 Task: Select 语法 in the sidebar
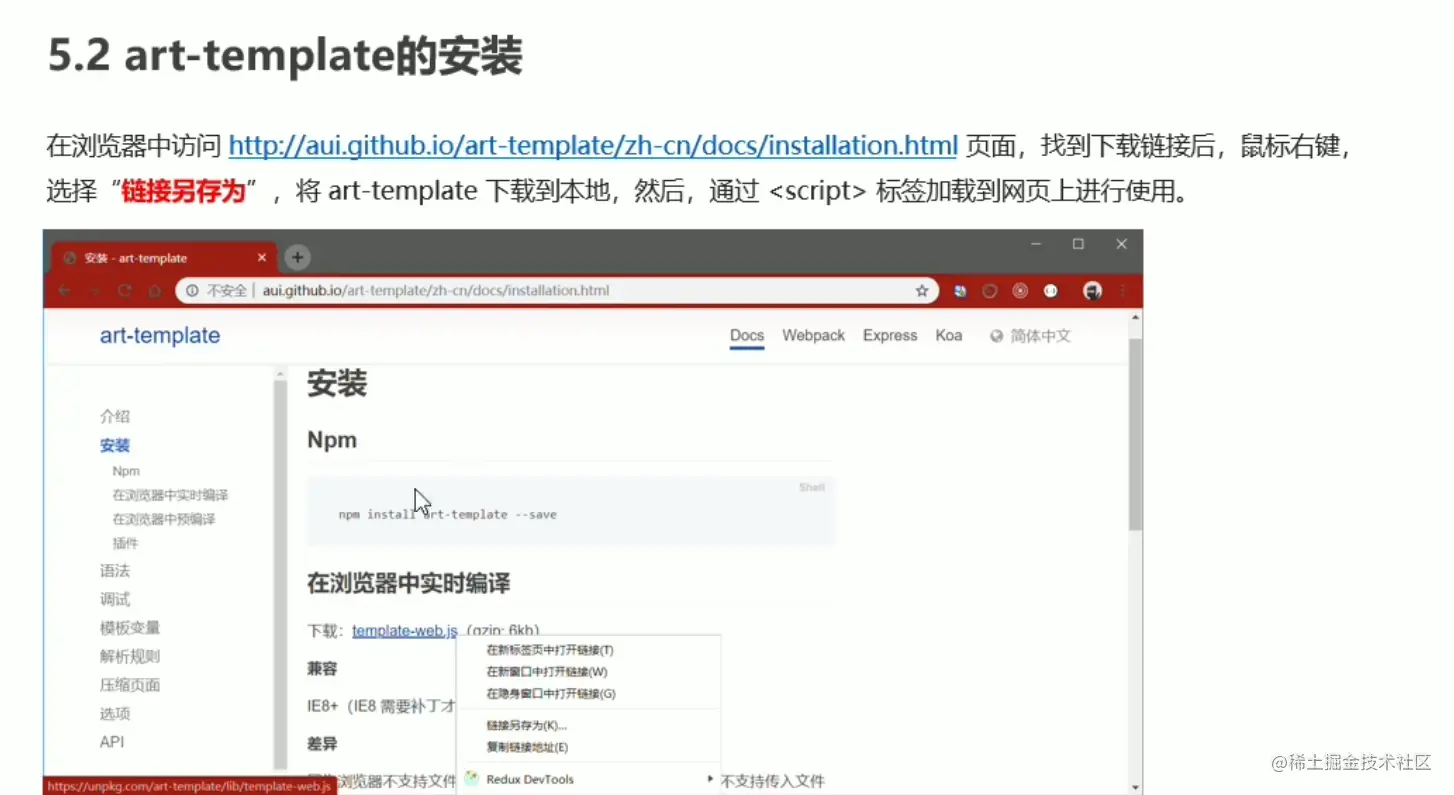click(115, 571)
